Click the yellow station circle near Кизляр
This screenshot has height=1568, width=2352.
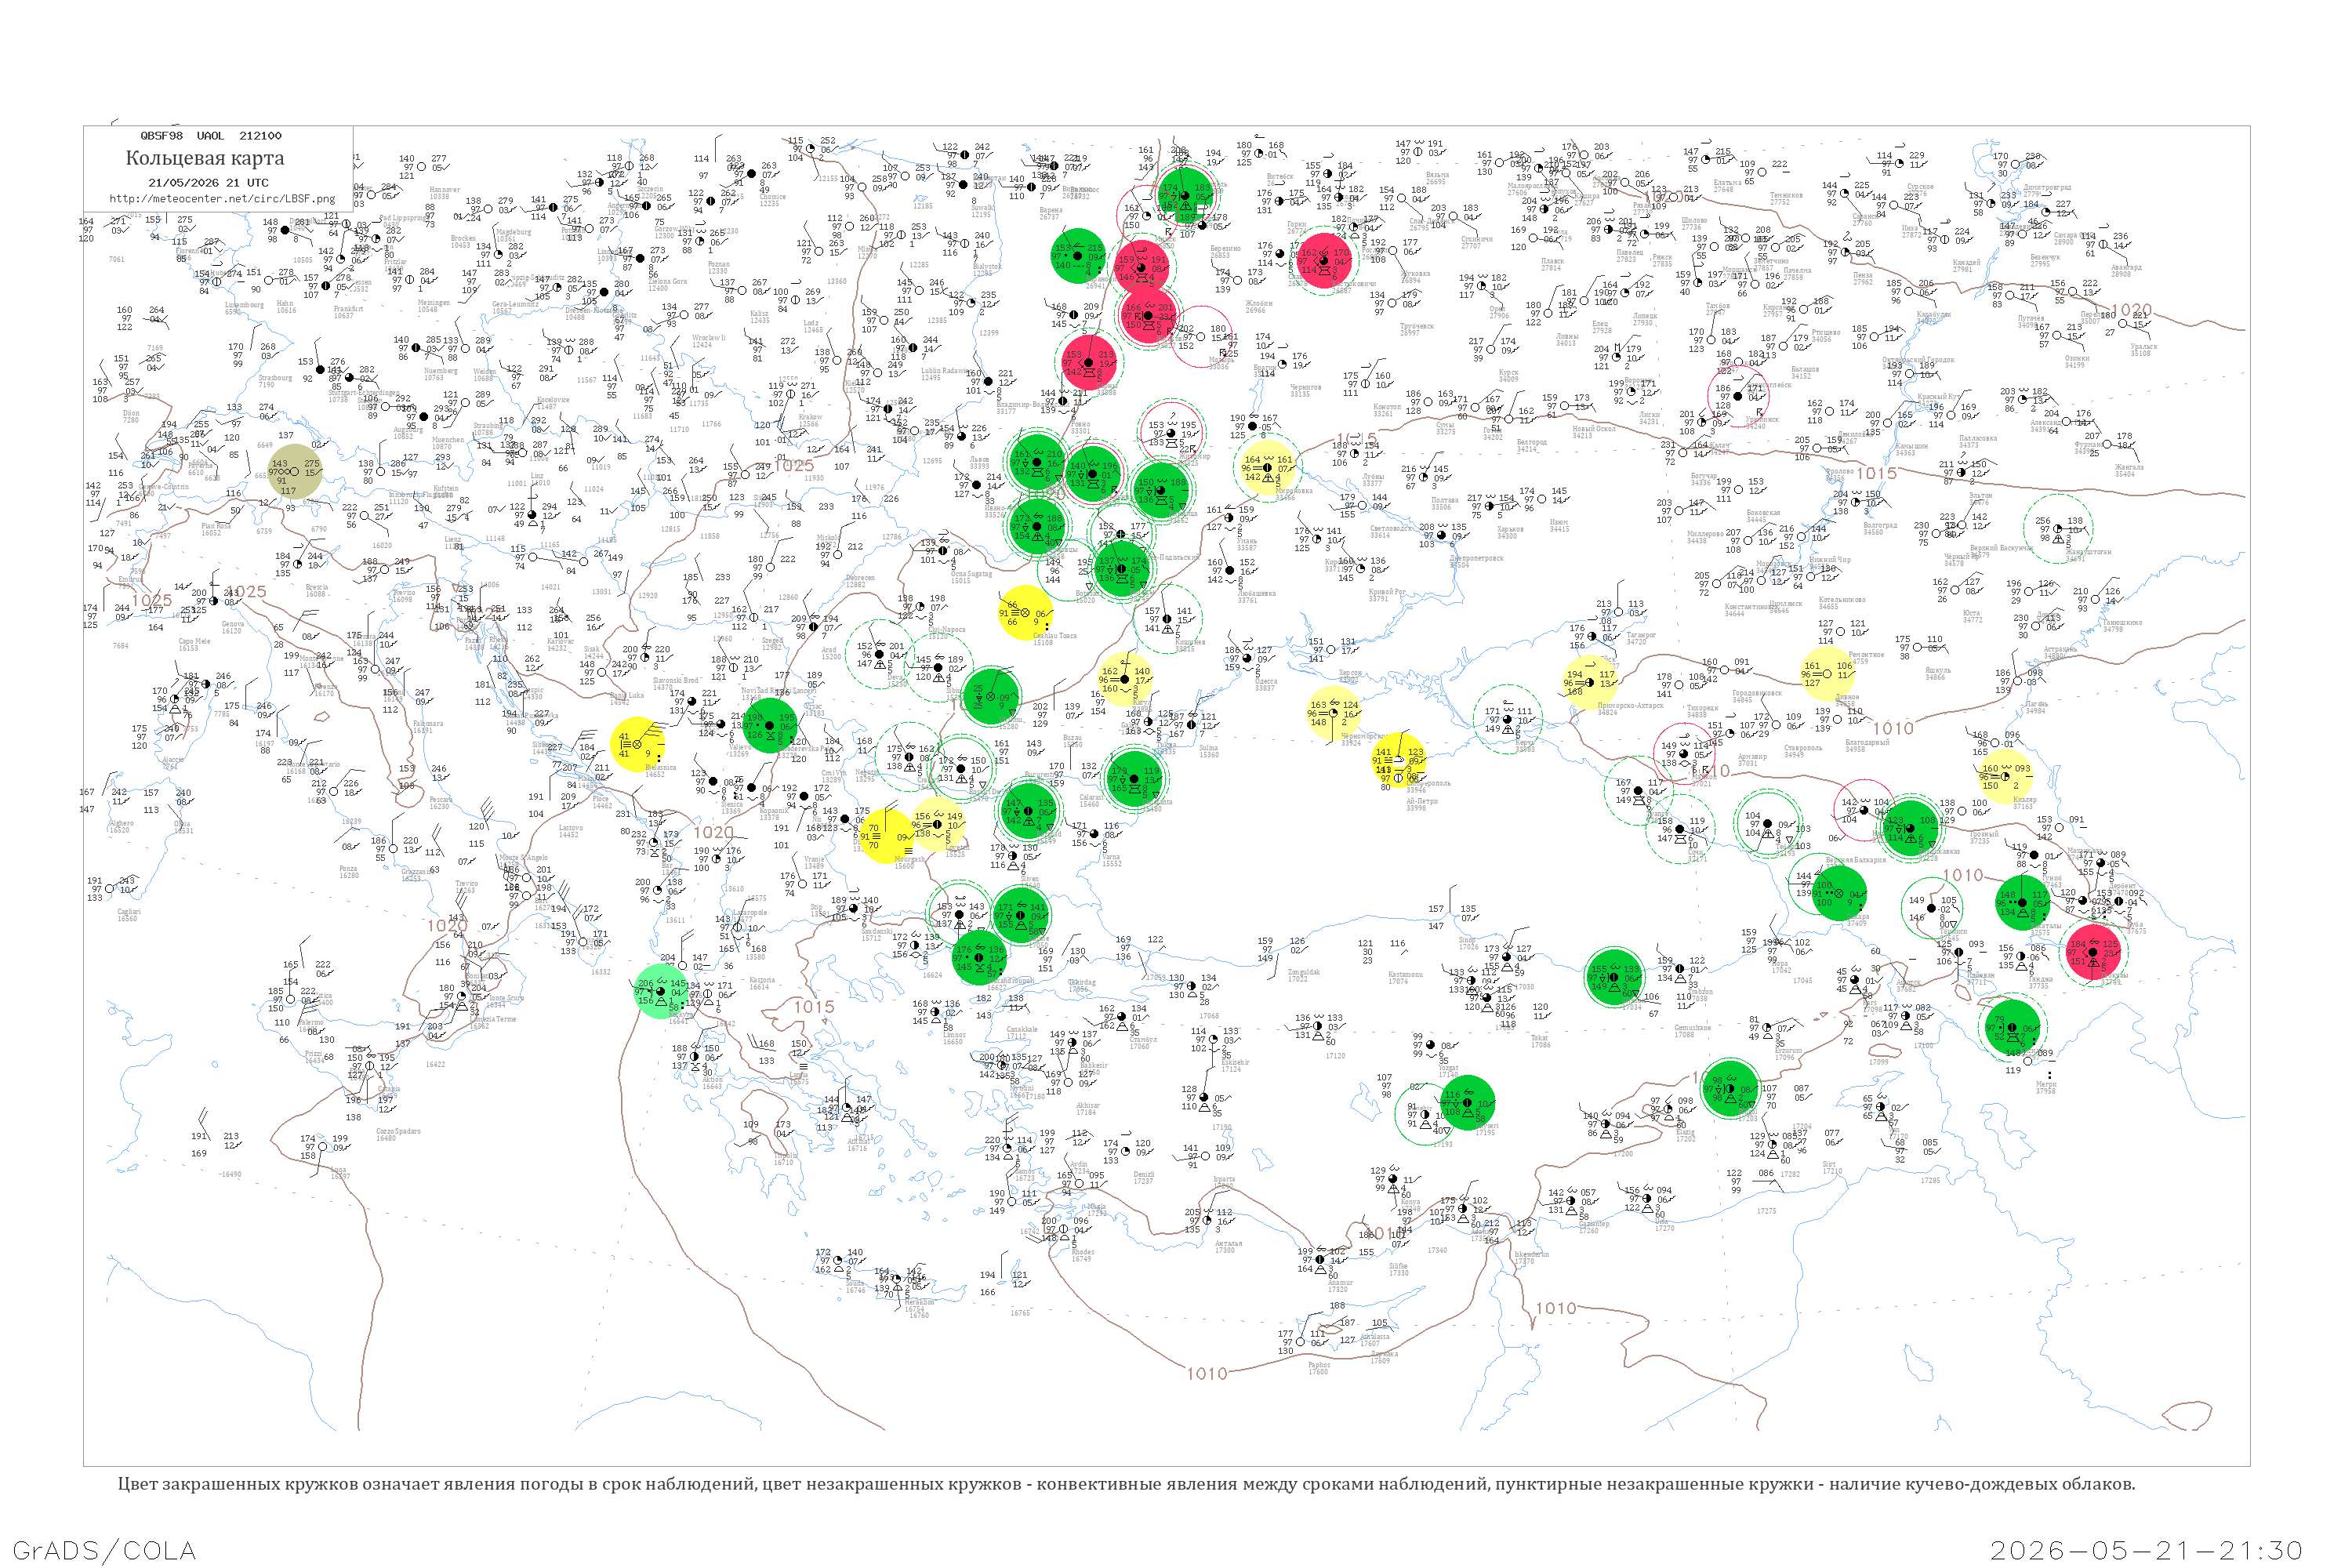pyautogui.click(x=2005, y=776)
